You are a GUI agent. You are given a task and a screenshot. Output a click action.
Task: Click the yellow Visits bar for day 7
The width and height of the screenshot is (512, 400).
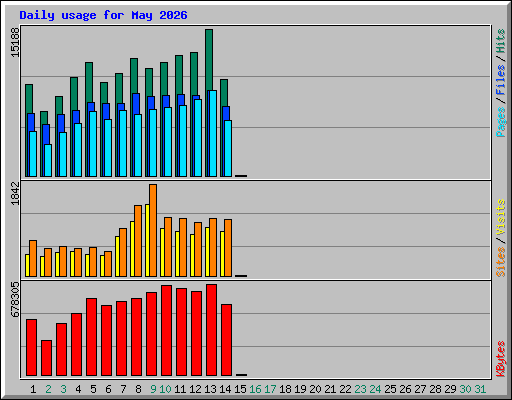tap(117, 256)
